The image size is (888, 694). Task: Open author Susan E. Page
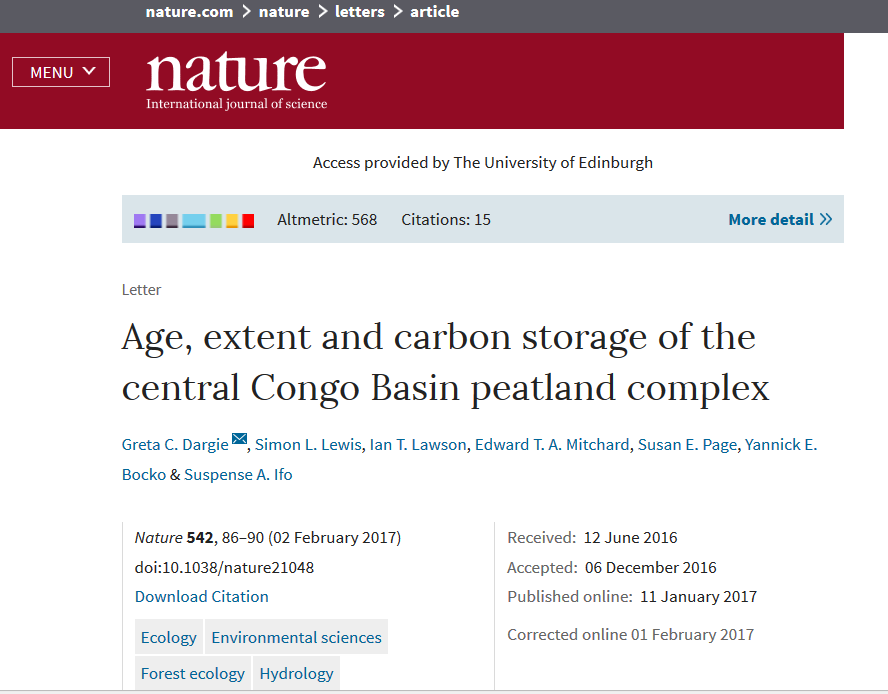tap(688, 445)
